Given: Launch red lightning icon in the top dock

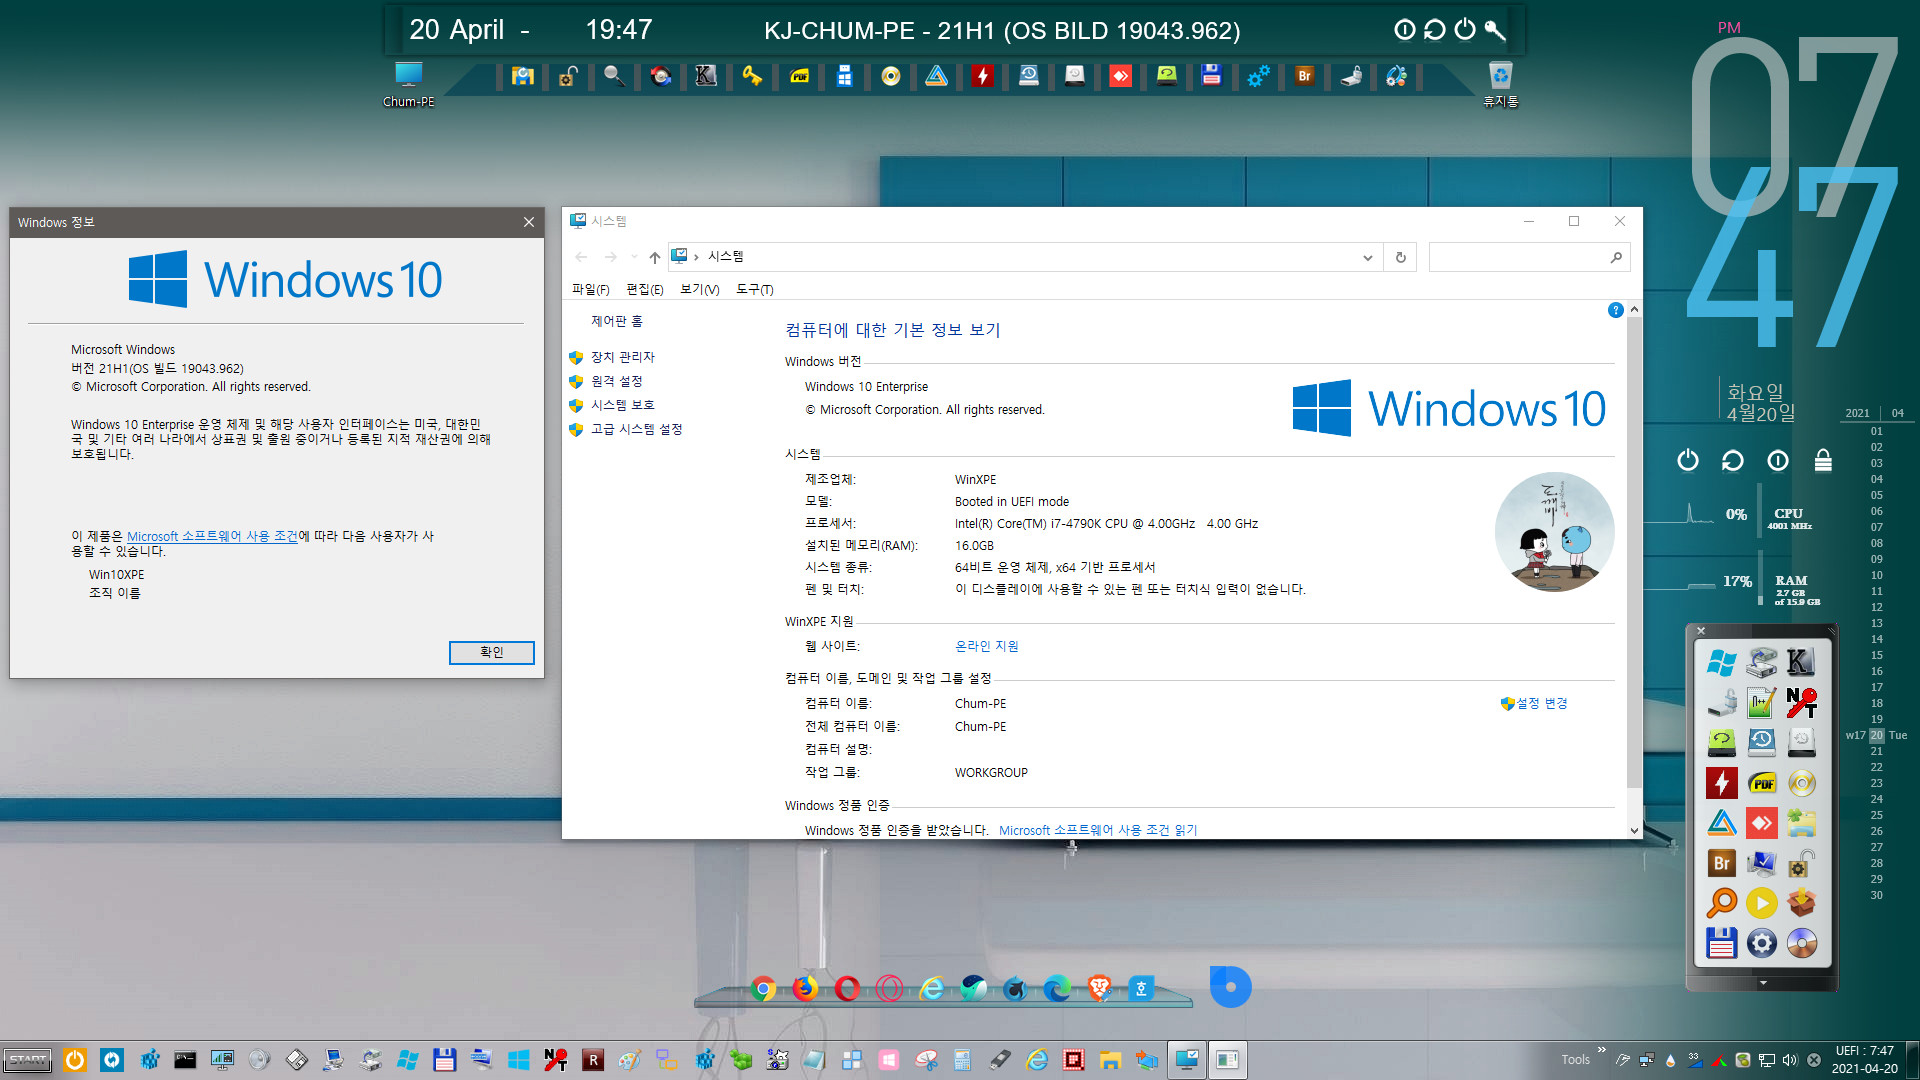Looking at the screenshot, I should coord(982,76).
